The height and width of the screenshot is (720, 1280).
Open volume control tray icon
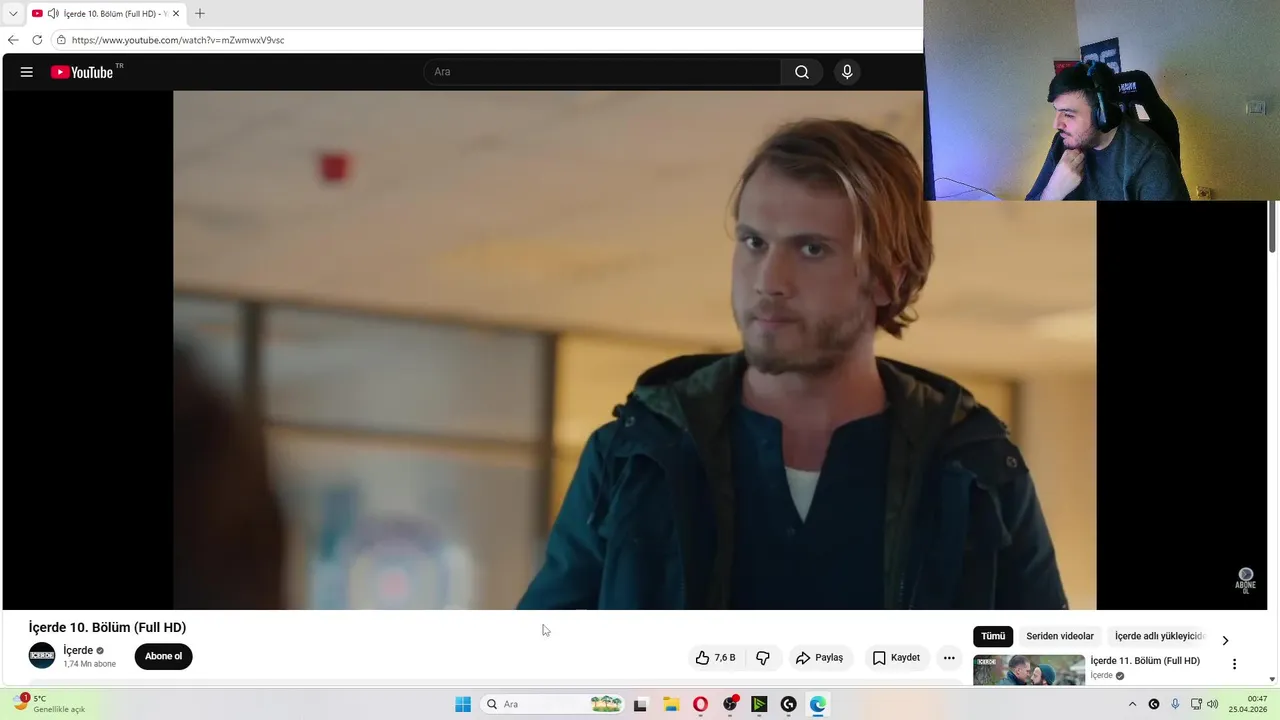(x=1213, y=704)
